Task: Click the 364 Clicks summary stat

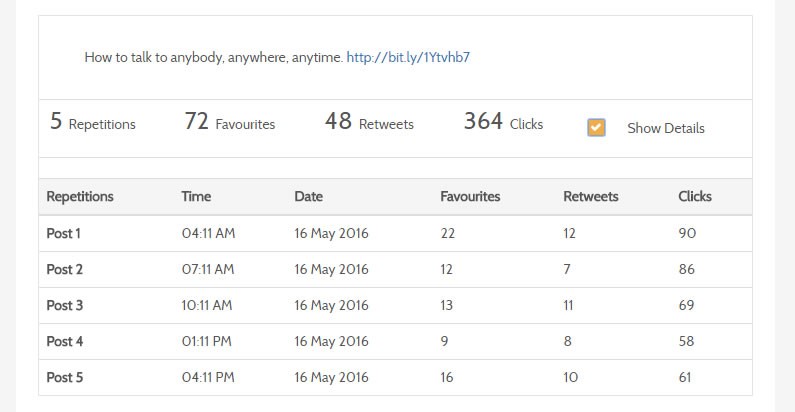Action: point(503,122)
